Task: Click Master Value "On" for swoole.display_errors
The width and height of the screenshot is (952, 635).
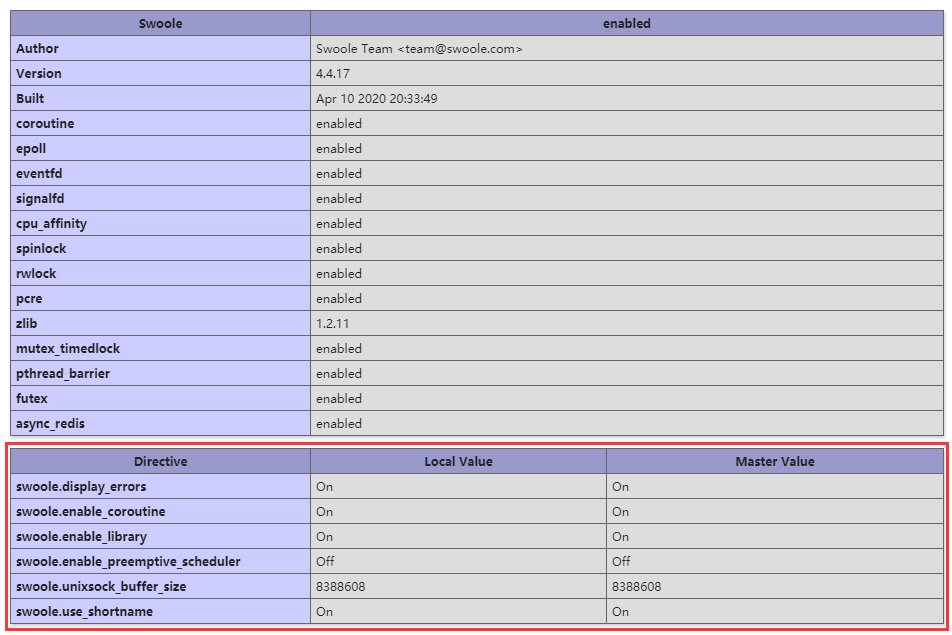Action: click(620, 486)
